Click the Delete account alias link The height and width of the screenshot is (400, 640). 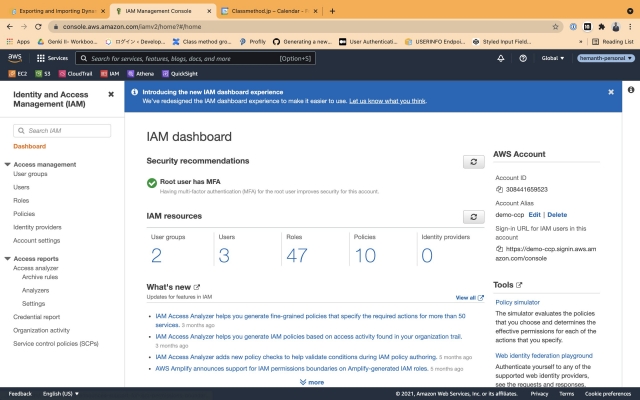pyautogui.click(x=557, y=215)
